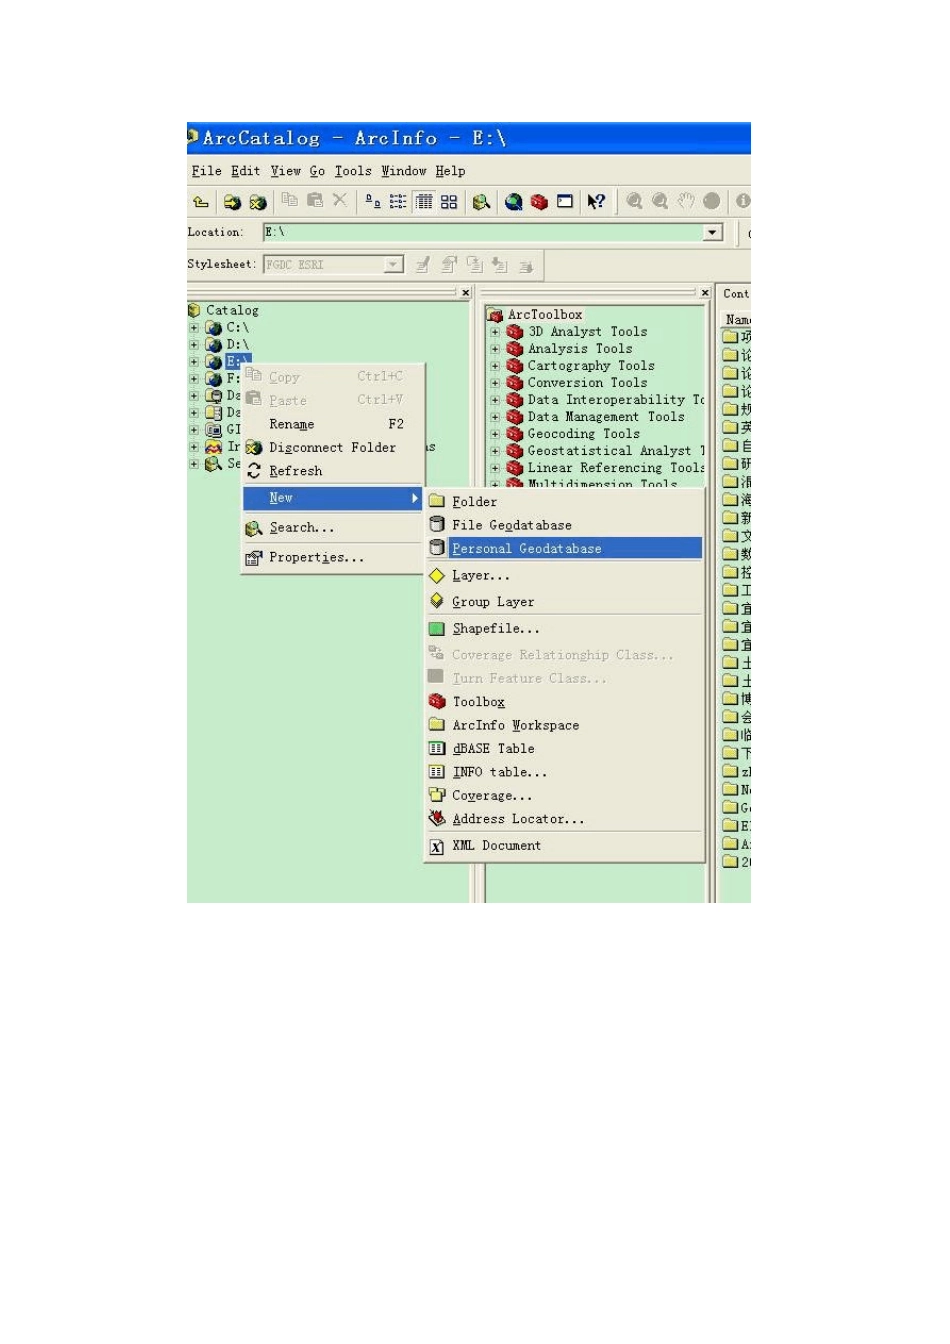Open the Tools menu

pyautogui.click(x=353, y=171)
